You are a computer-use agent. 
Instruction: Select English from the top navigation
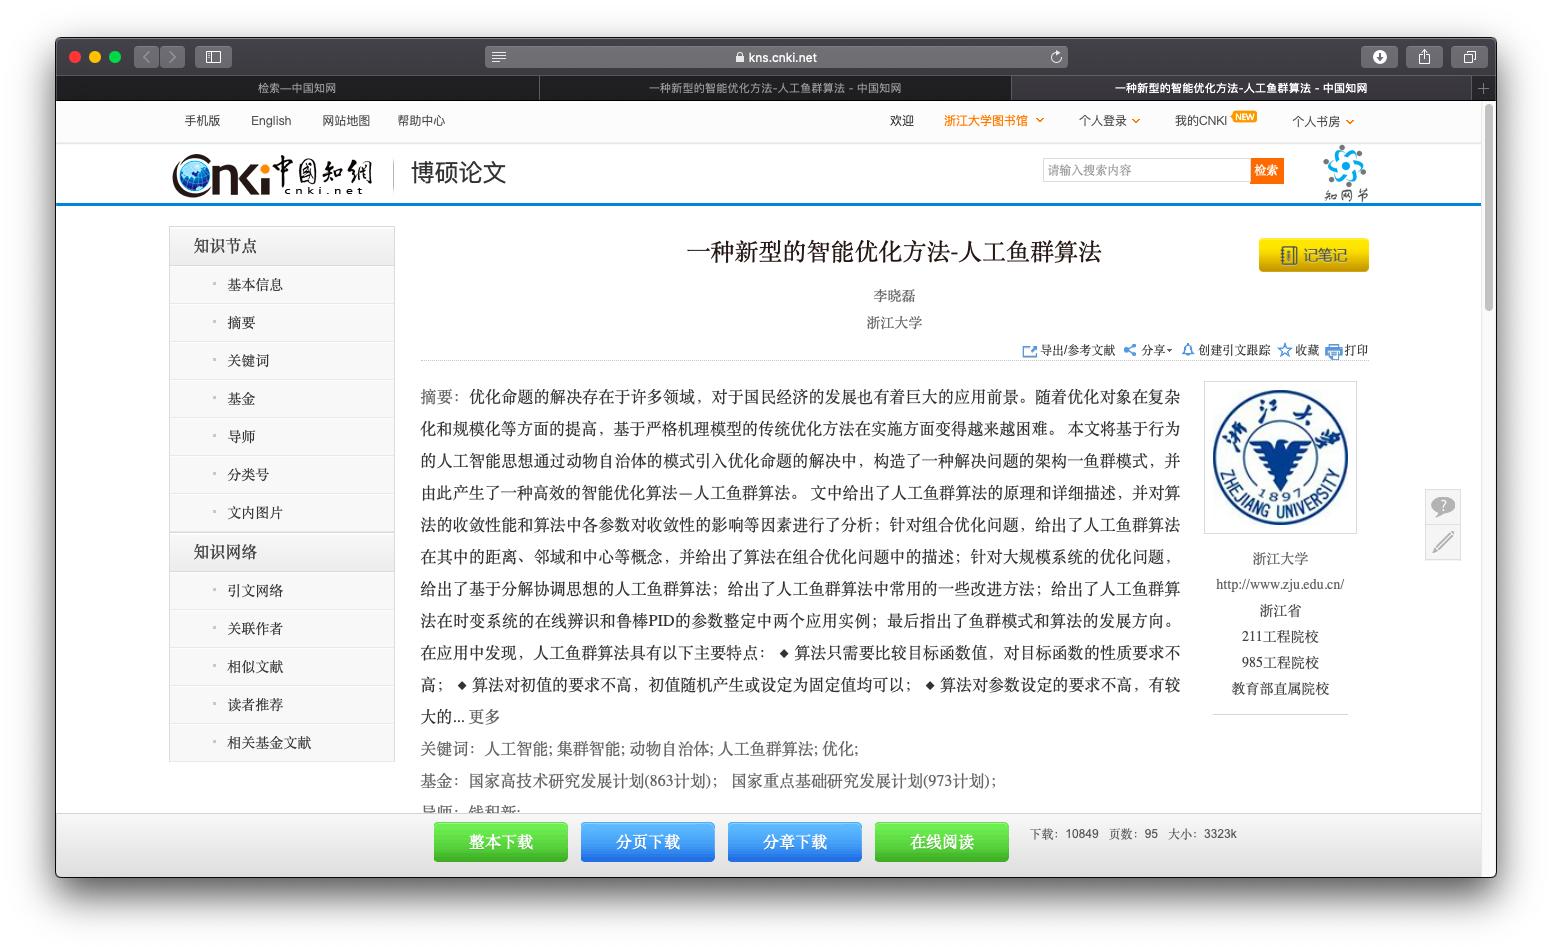click(x=270, y=120)
